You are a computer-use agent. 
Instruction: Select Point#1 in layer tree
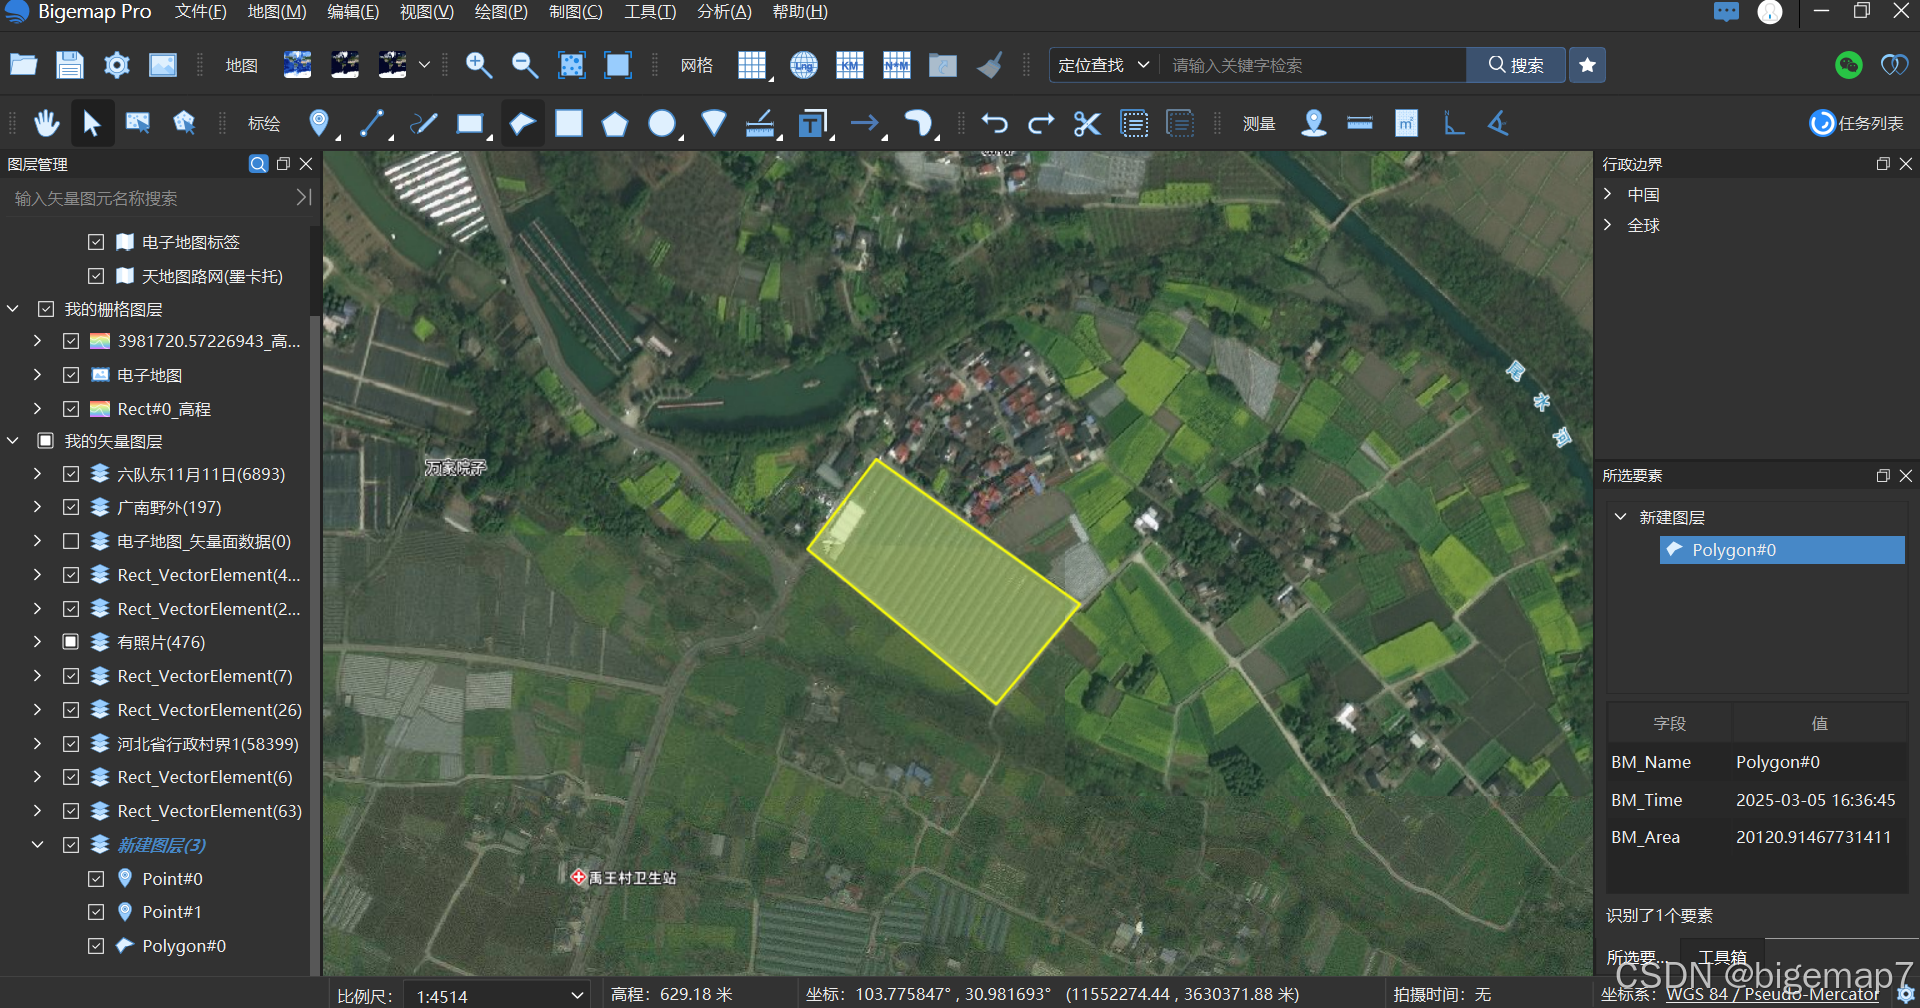[172, 912]
